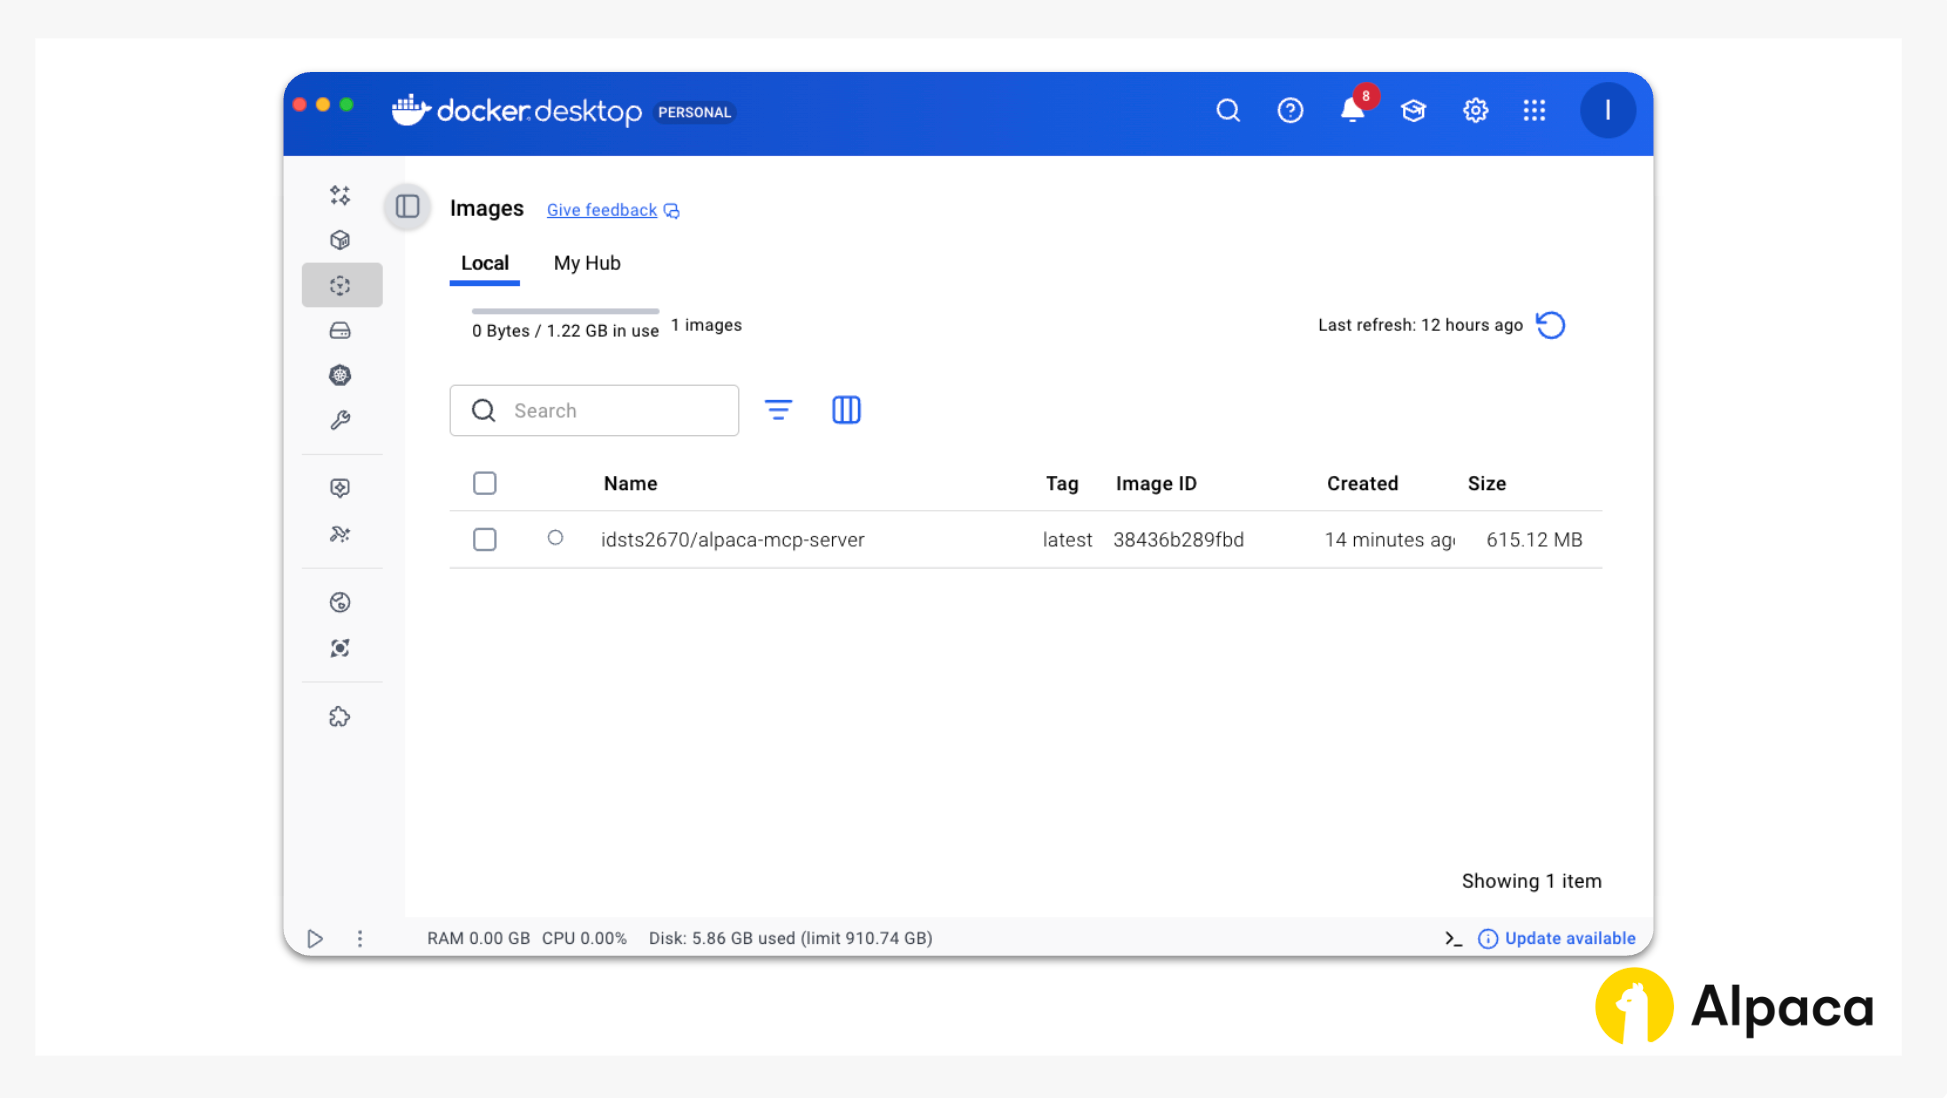Open Kubernetes from the sidebar
The width and height of the screenshot is (1947, 1098).
340,375
